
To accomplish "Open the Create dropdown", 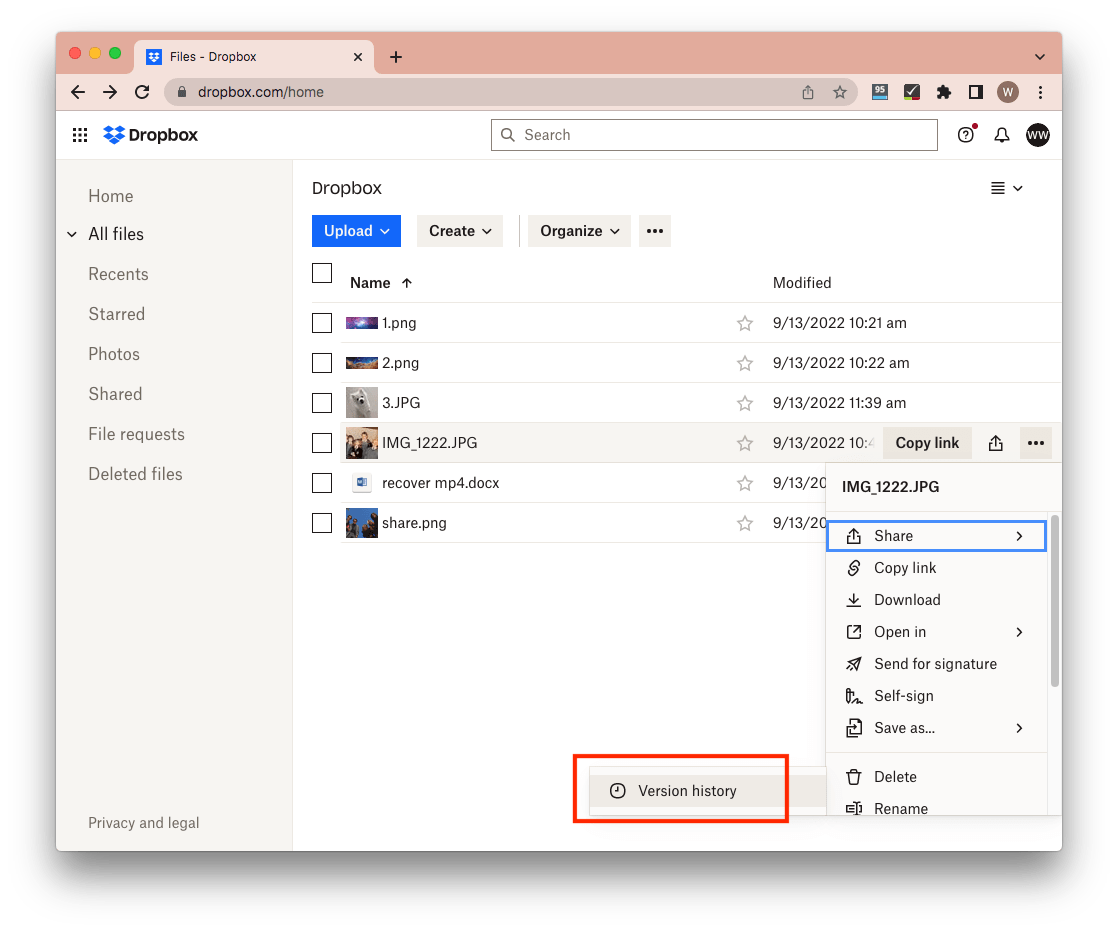I will (460, 231).
